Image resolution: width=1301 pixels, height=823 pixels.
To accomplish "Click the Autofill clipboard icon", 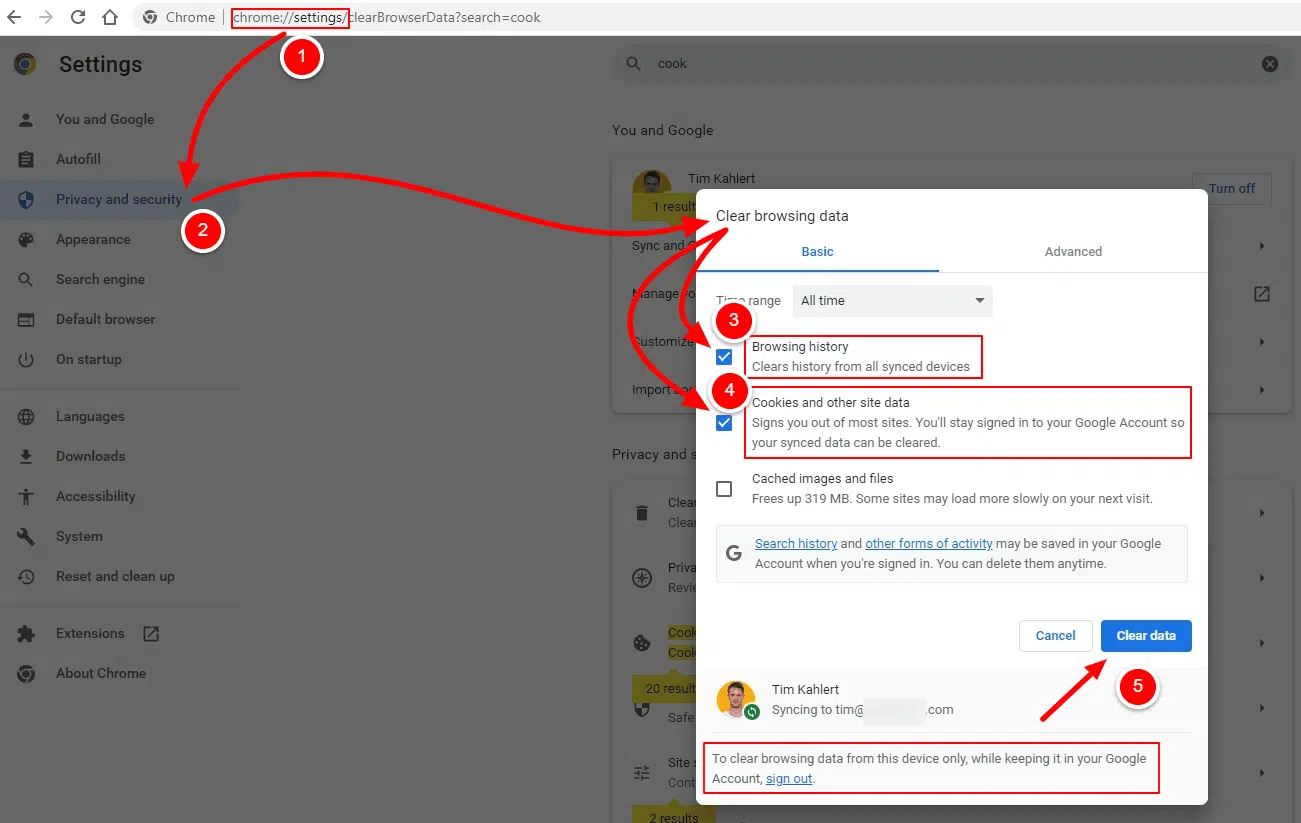I will (26, 159).
